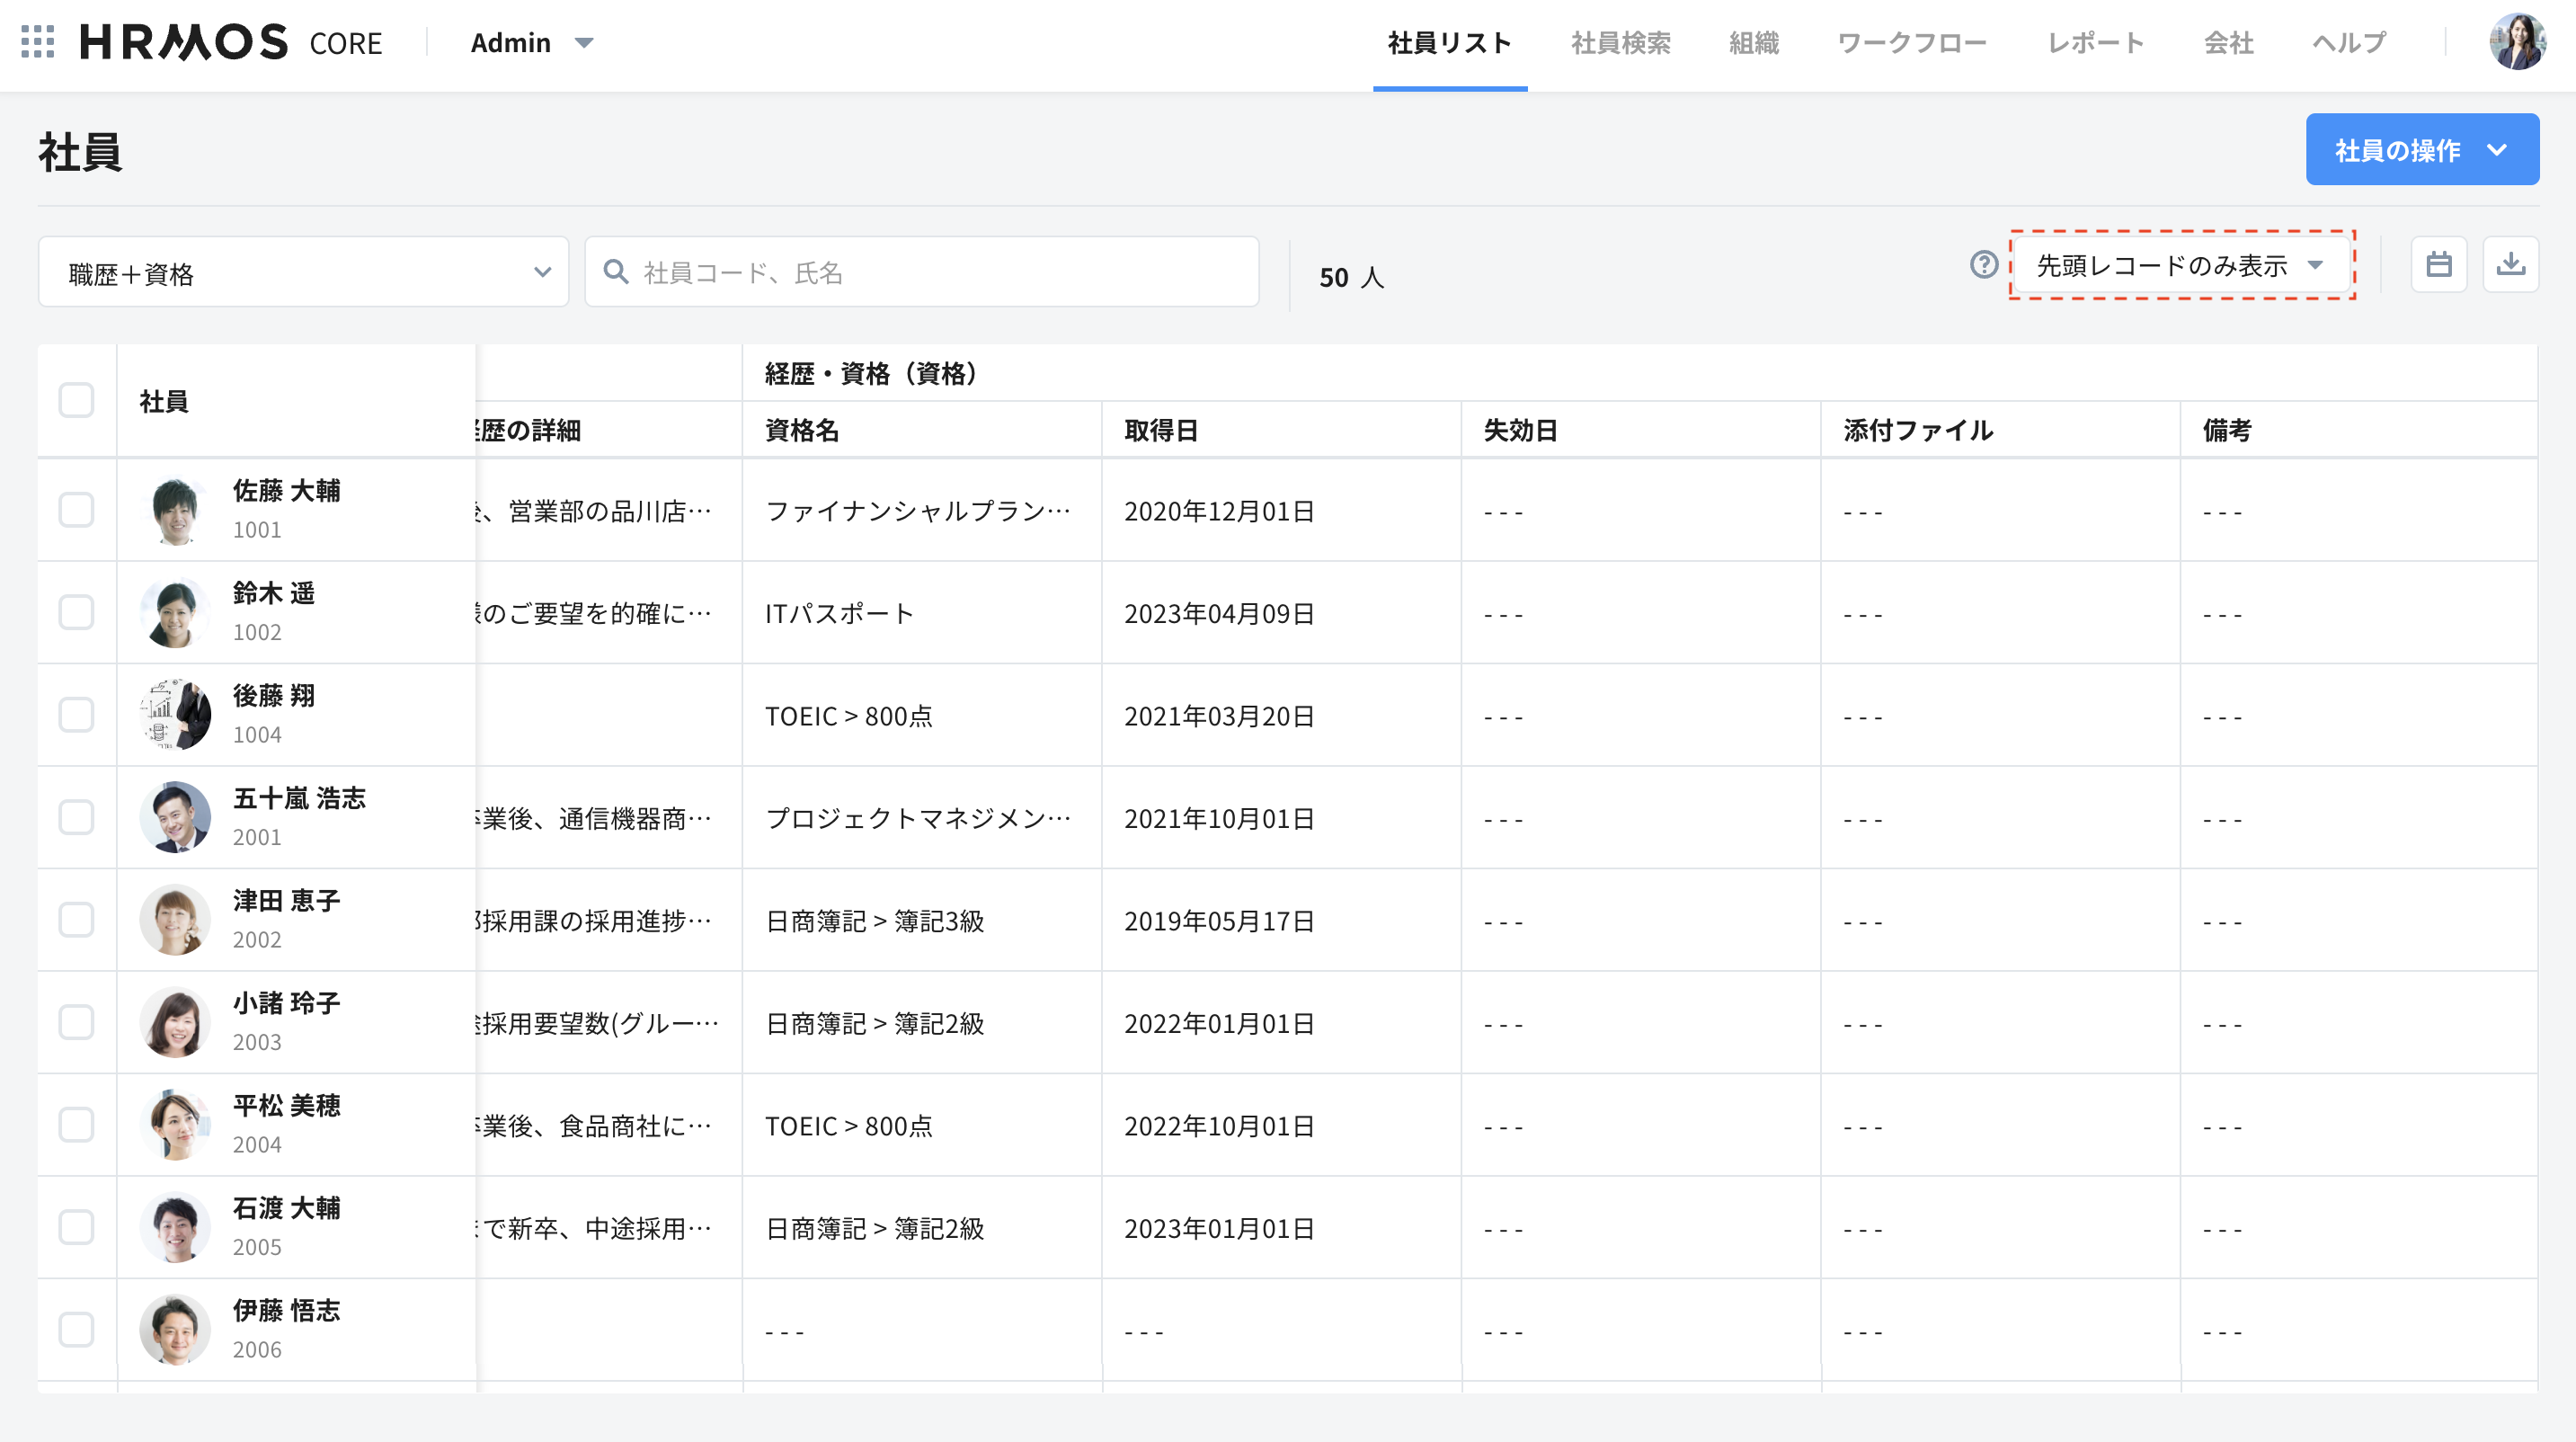The image size is (2576, 1442).
Task: Go to the ワークフロー tab
Action: point(1911,42)
